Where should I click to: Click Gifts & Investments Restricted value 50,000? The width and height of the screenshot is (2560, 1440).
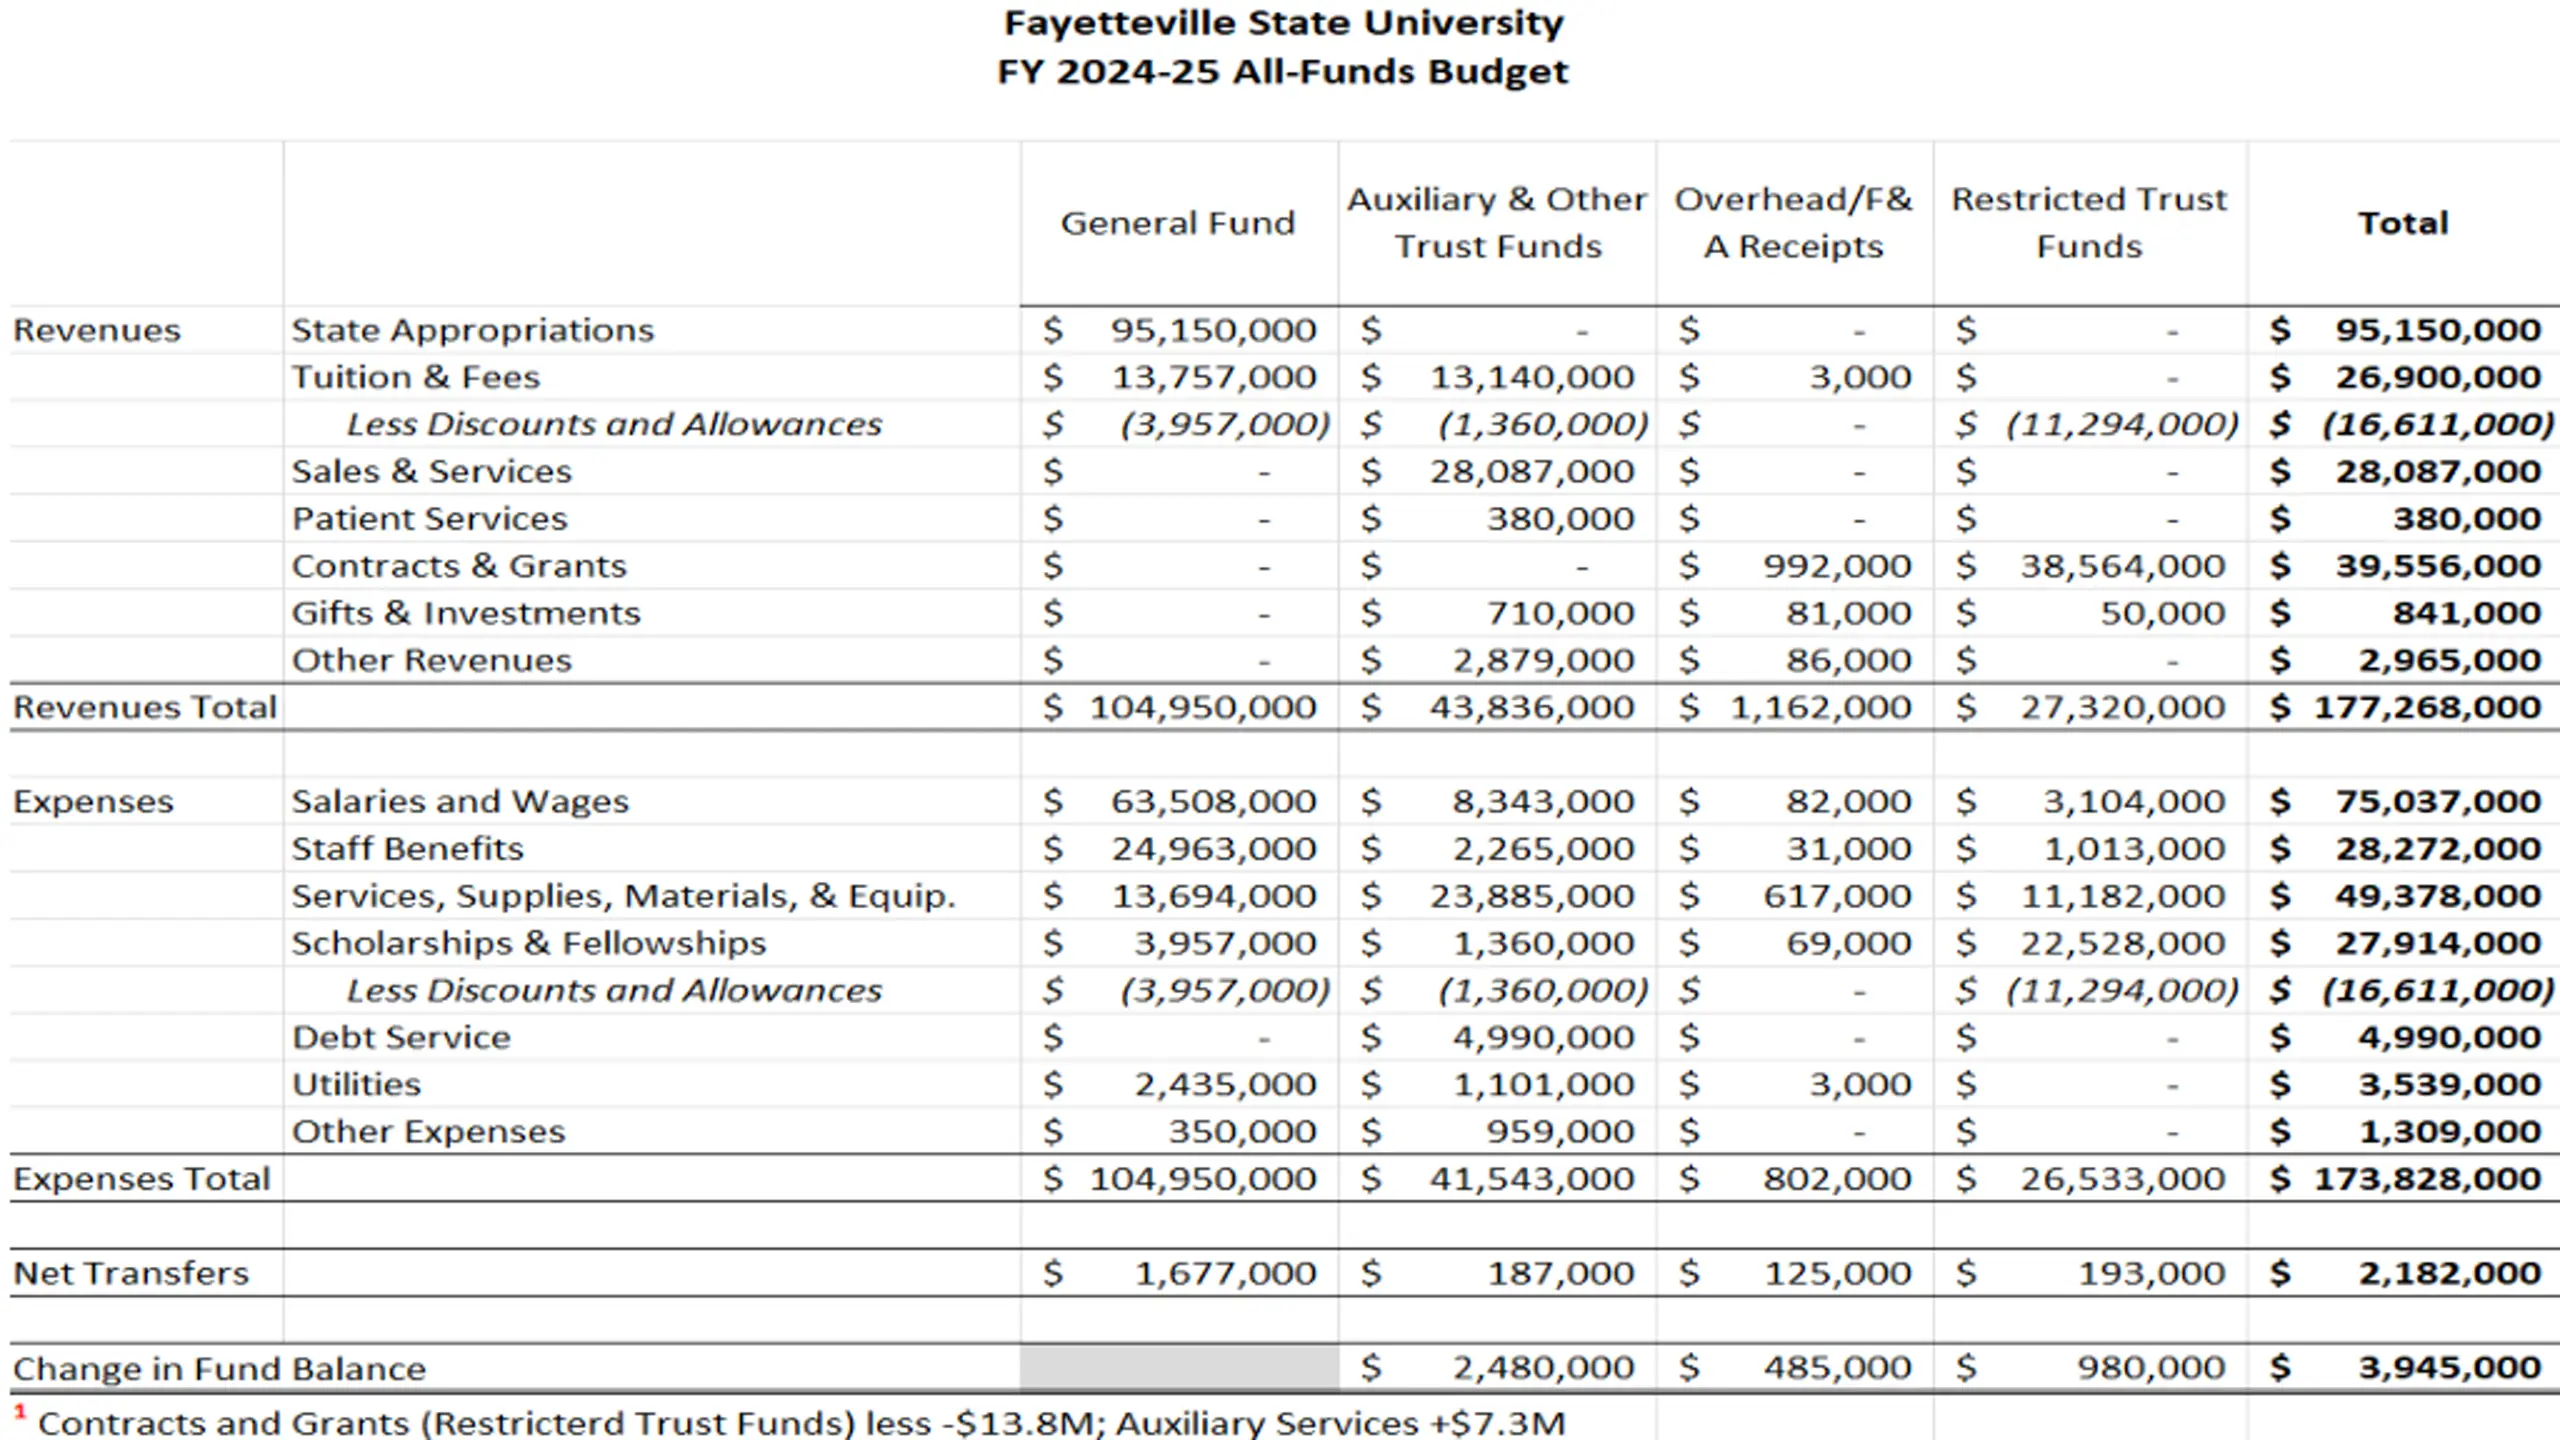pos(2163,613)
